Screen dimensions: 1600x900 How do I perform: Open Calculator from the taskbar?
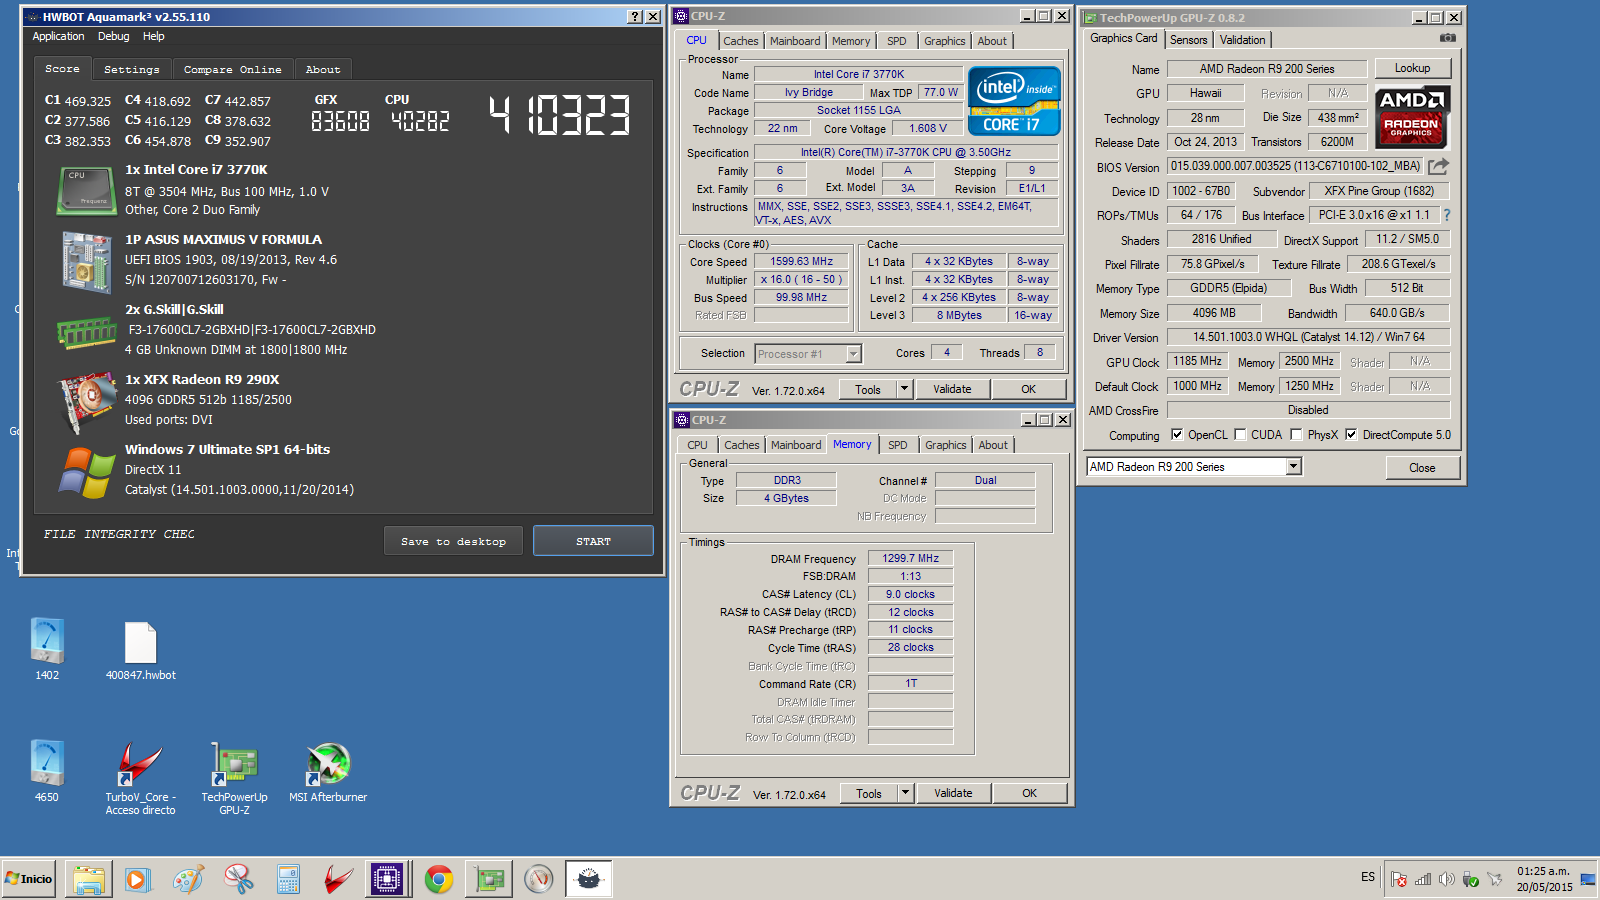click(288, 879)
